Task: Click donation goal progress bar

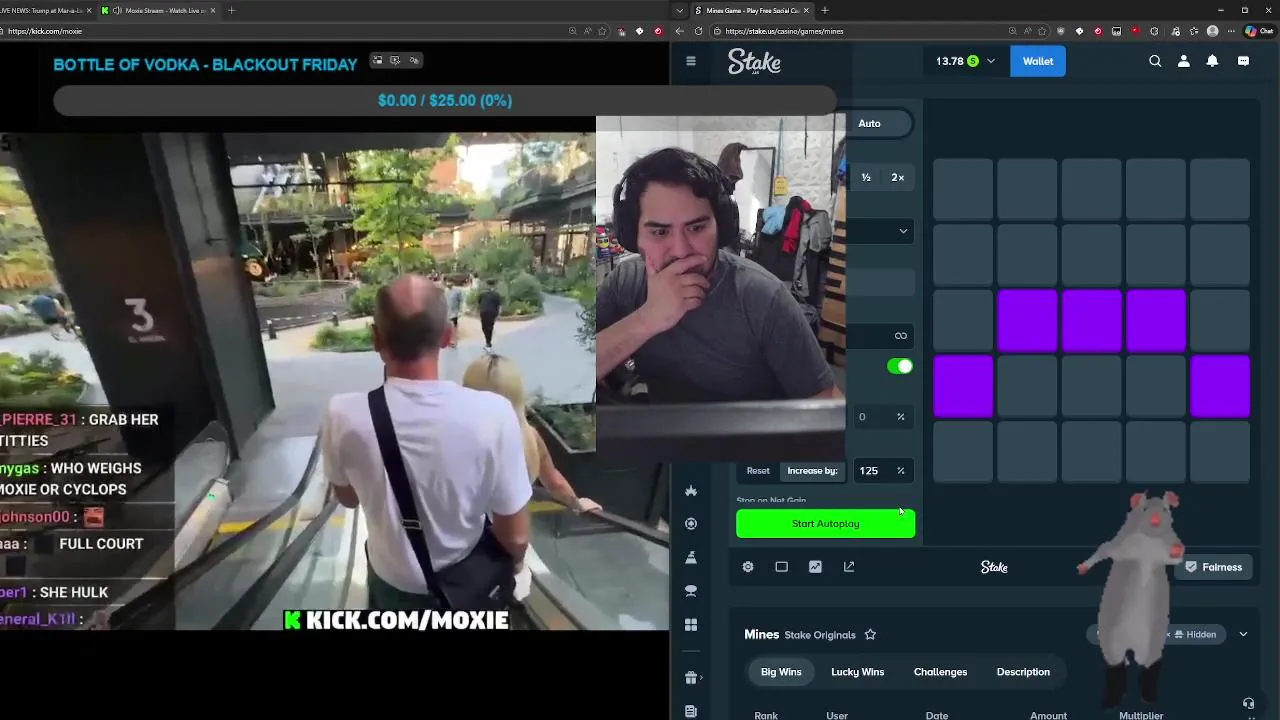Action: 445,100
